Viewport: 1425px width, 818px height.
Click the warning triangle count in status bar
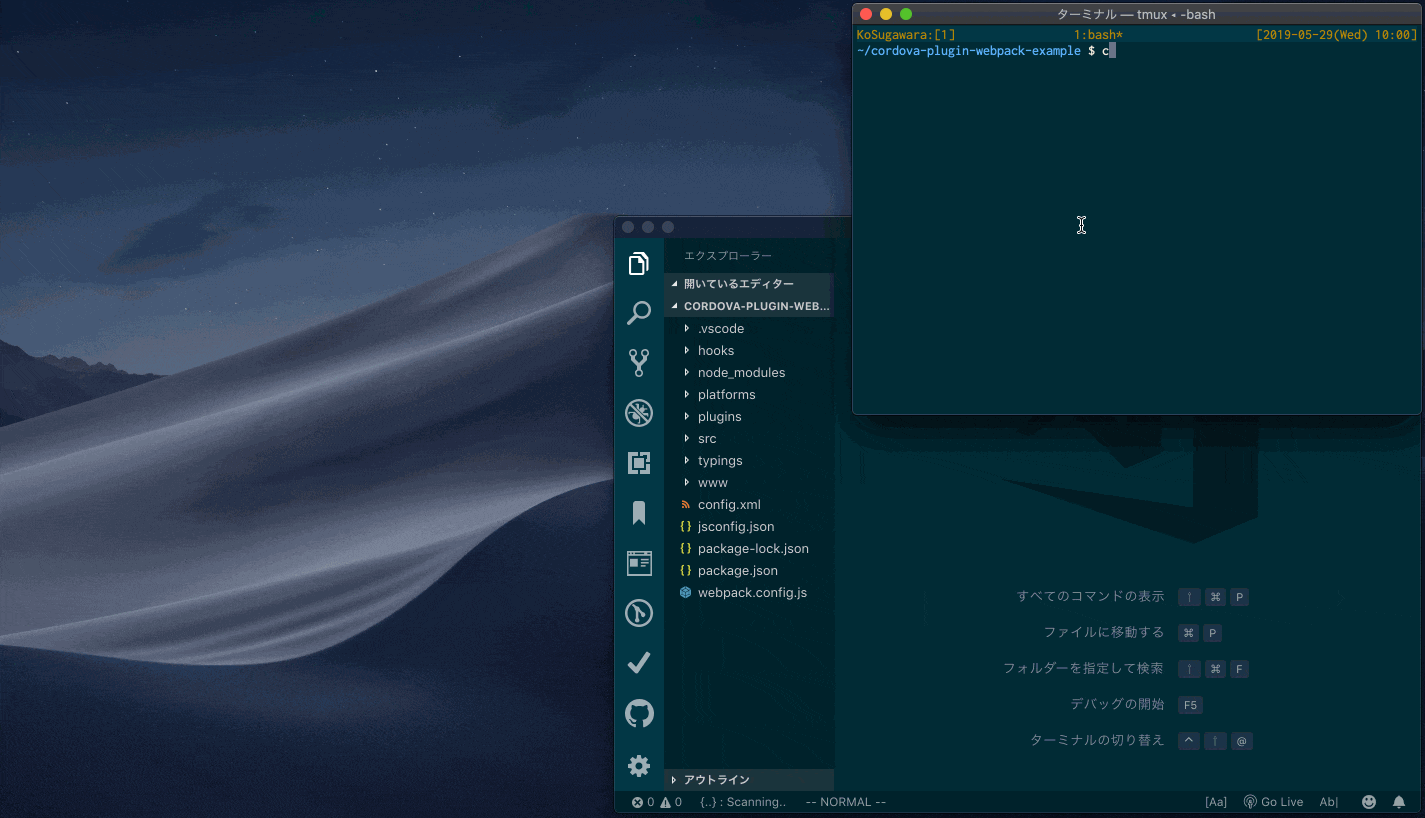pyautogui.click(x=671, y=802)
